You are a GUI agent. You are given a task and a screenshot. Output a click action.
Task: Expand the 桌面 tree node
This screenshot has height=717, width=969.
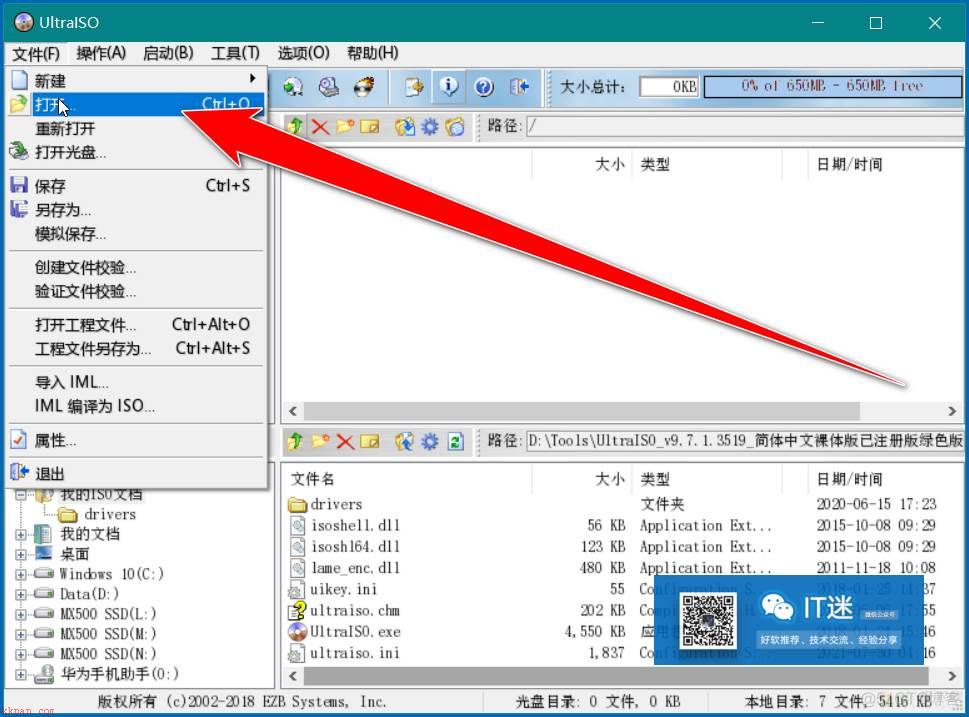(x=21, y=554)
